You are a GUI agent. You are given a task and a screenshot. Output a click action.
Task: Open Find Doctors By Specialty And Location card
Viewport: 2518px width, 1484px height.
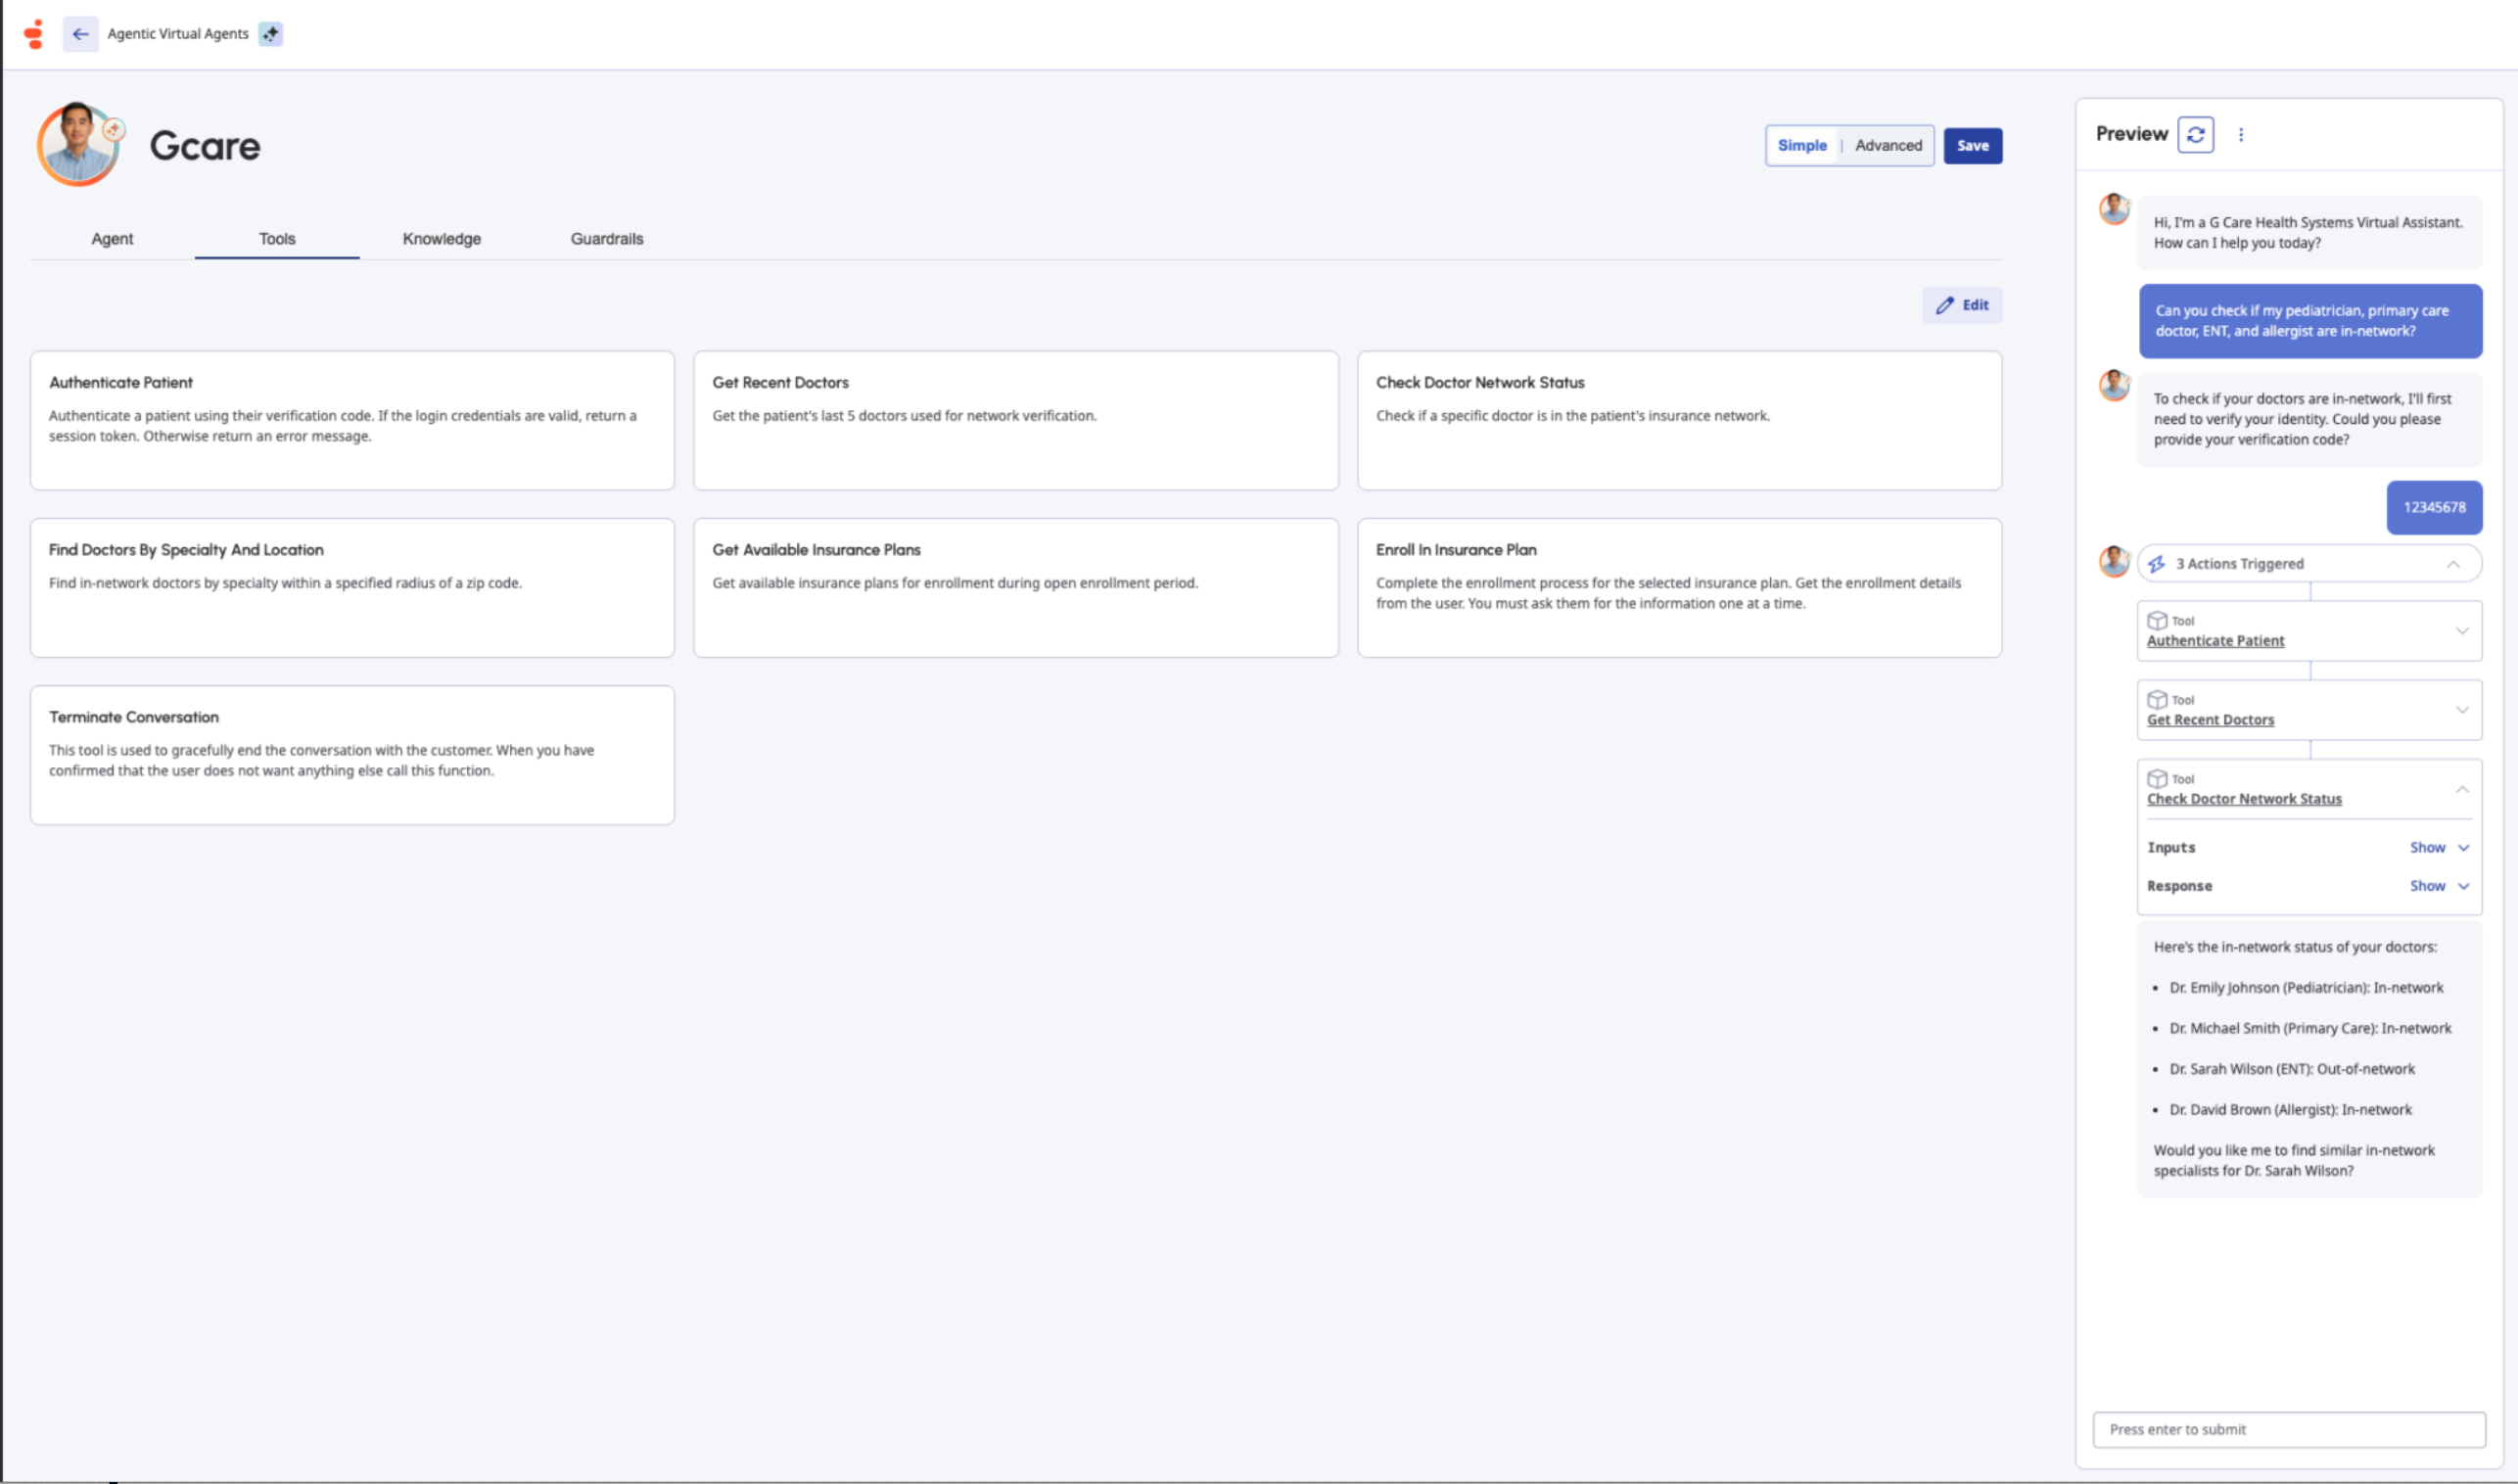tap(352, 588)
